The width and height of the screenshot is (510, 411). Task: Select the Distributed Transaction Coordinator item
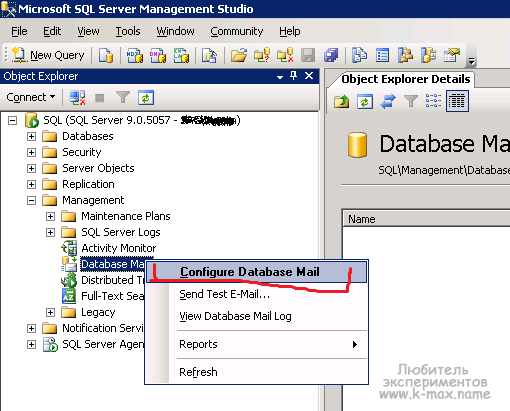pyautogui.click(x=112, y=280)
